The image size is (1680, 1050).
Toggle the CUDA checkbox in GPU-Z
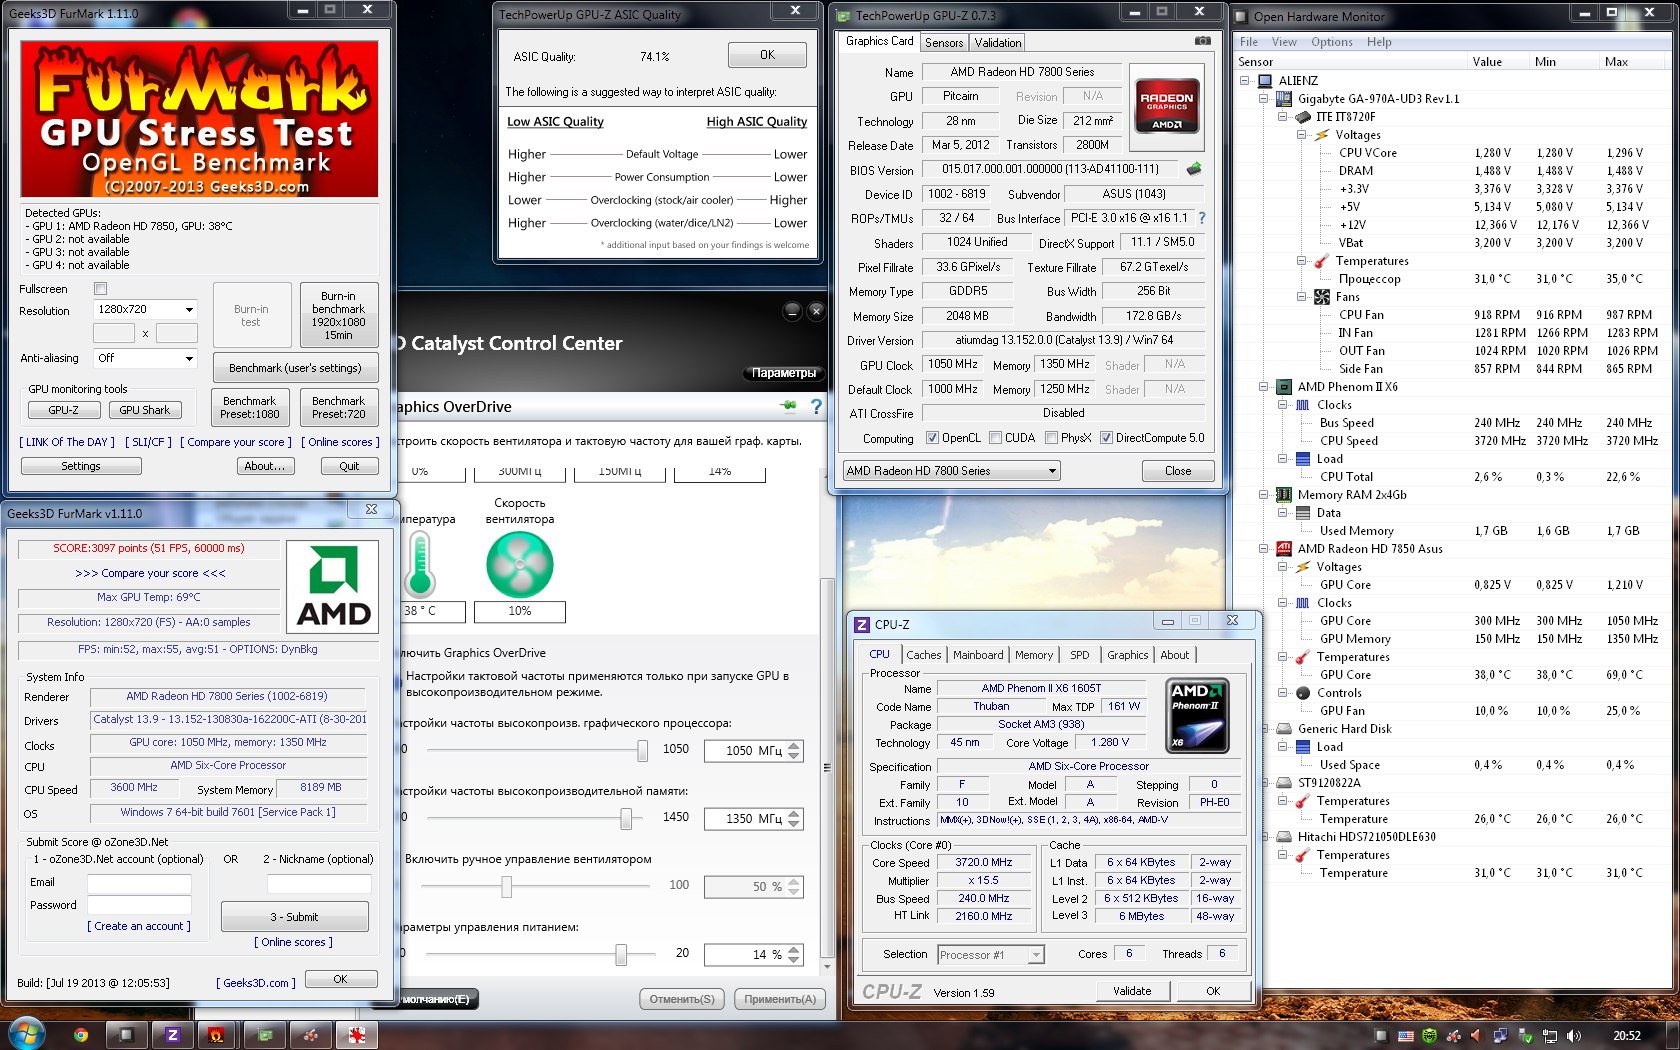click(x=995, y=438)
